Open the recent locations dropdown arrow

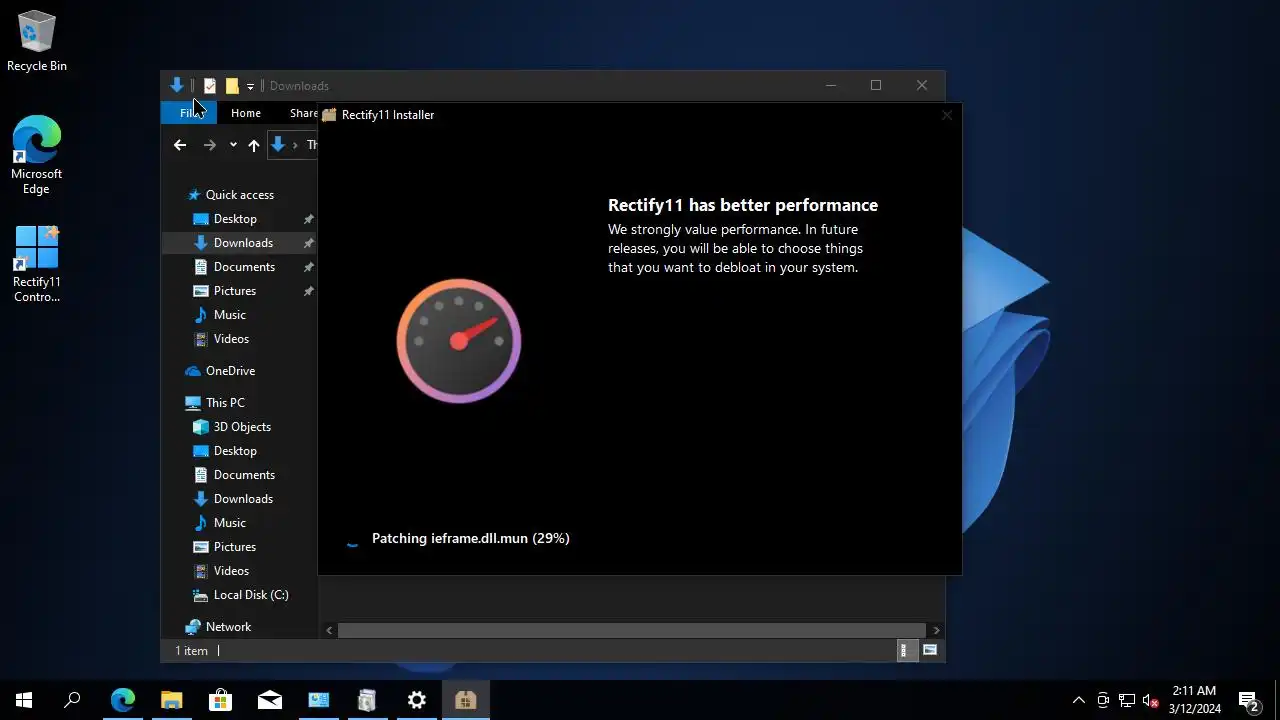(x=233, y=145)
